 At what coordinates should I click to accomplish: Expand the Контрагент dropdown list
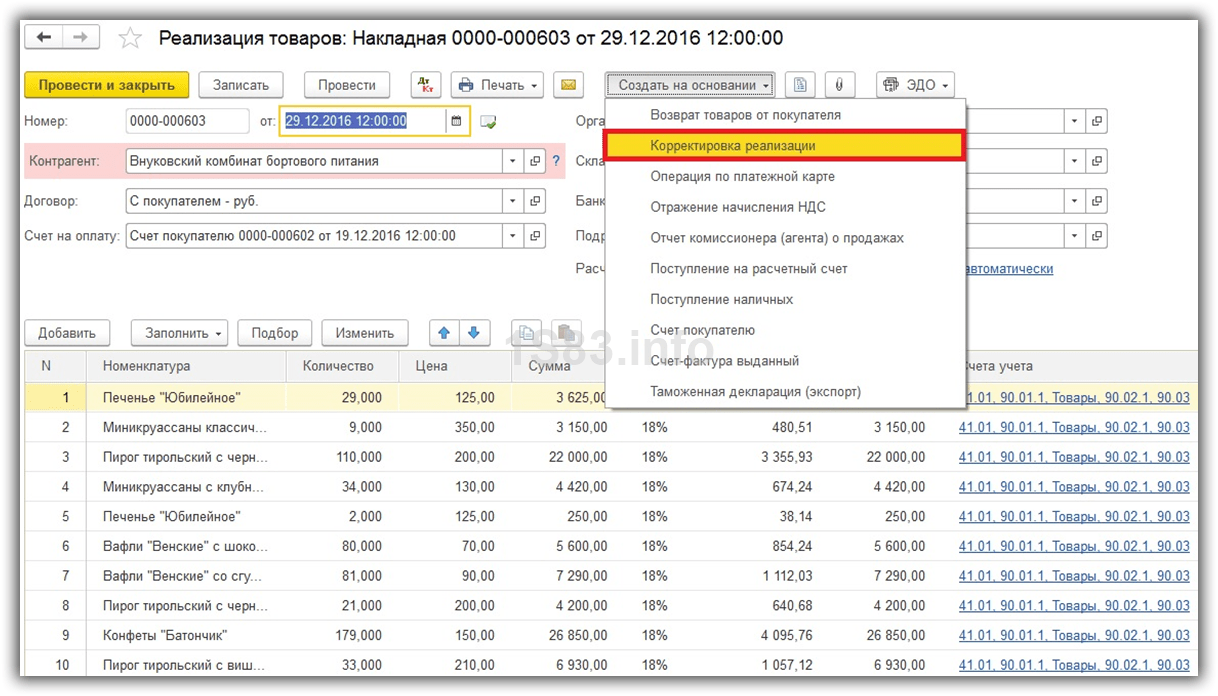click(513, 160)
